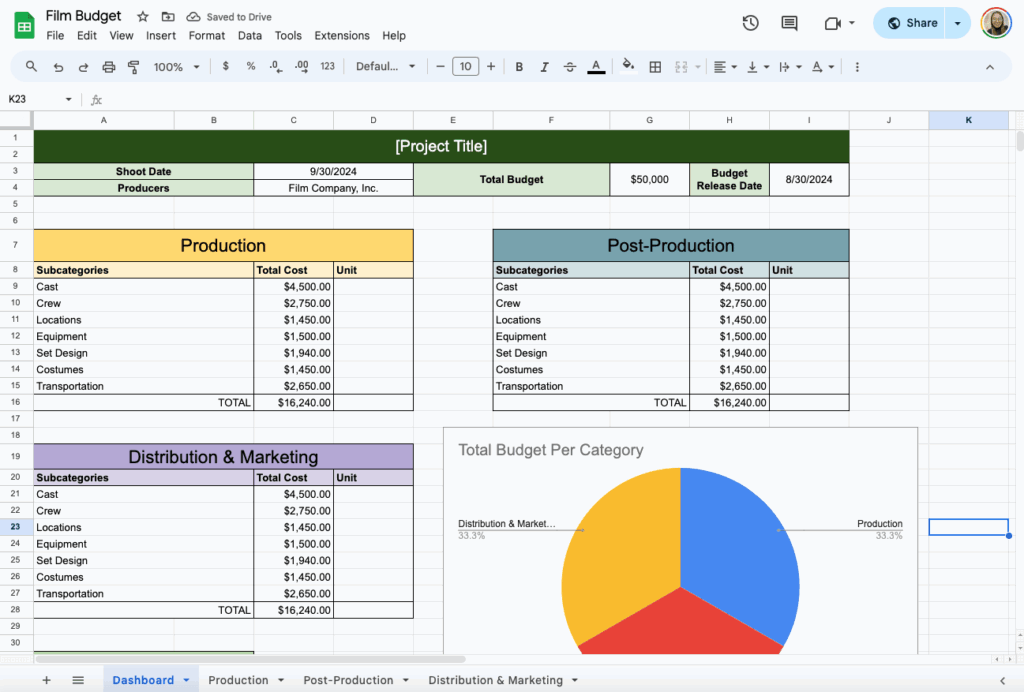
Task: Click the Search icon in the toolbar
Action: (x=30, y=66)
